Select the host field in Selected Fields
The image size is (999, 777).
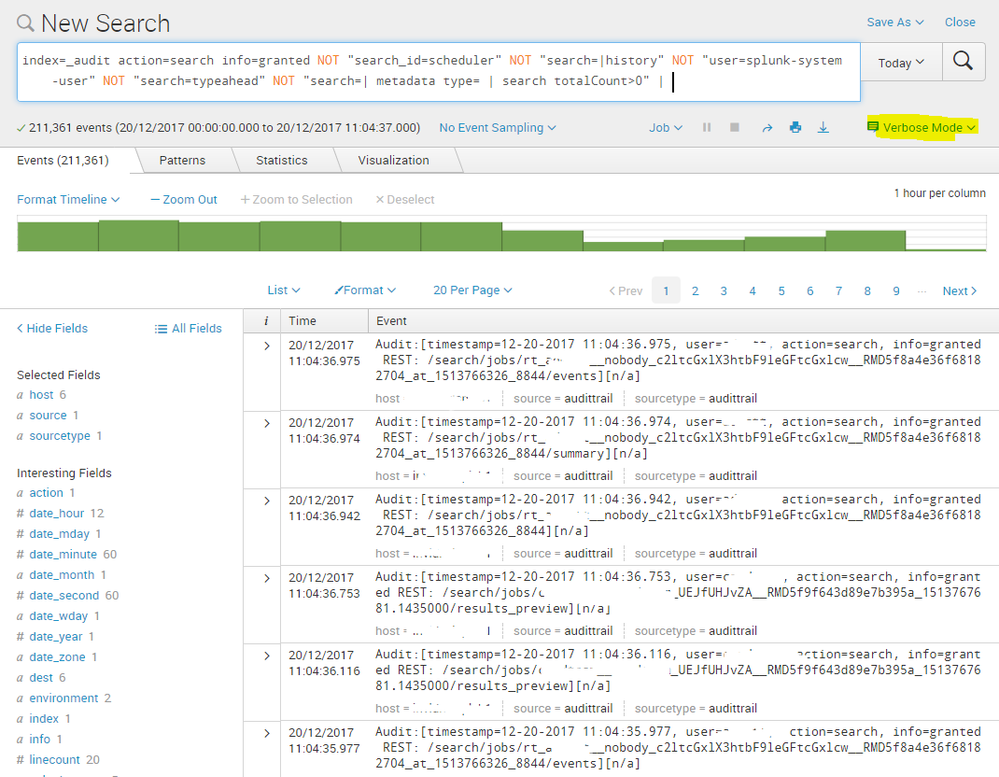[x=41, y=395]
